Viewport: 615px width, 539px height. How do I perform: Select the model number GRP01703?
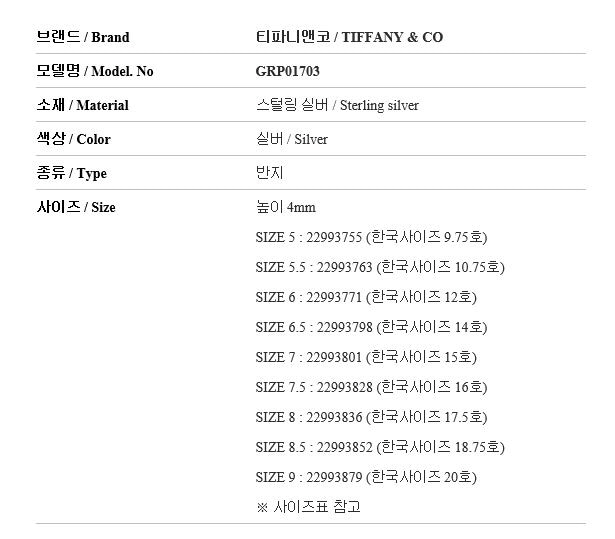288,71
